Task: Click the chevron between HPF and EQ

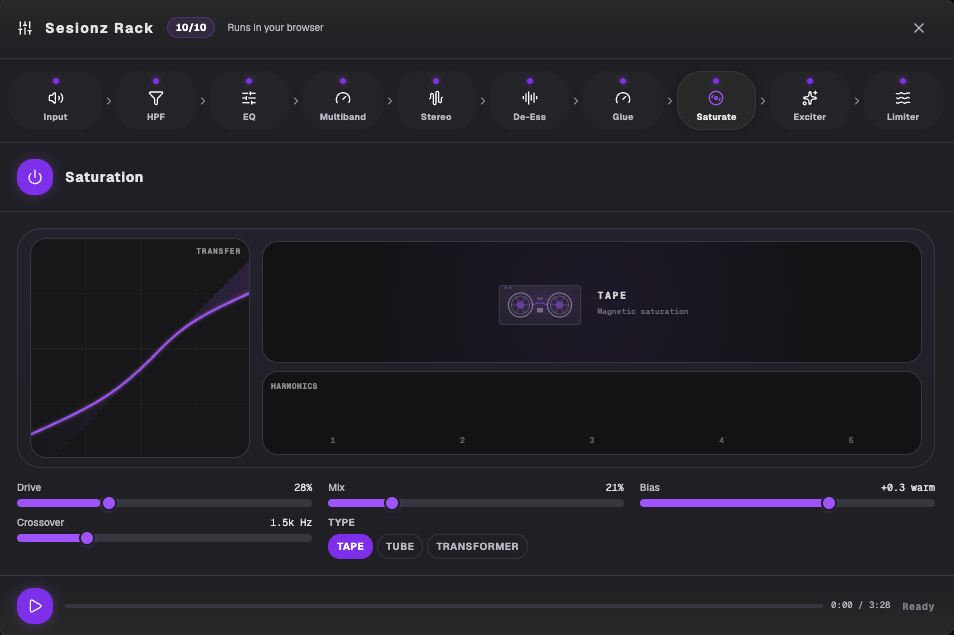Action: click(x=203, y=101)
